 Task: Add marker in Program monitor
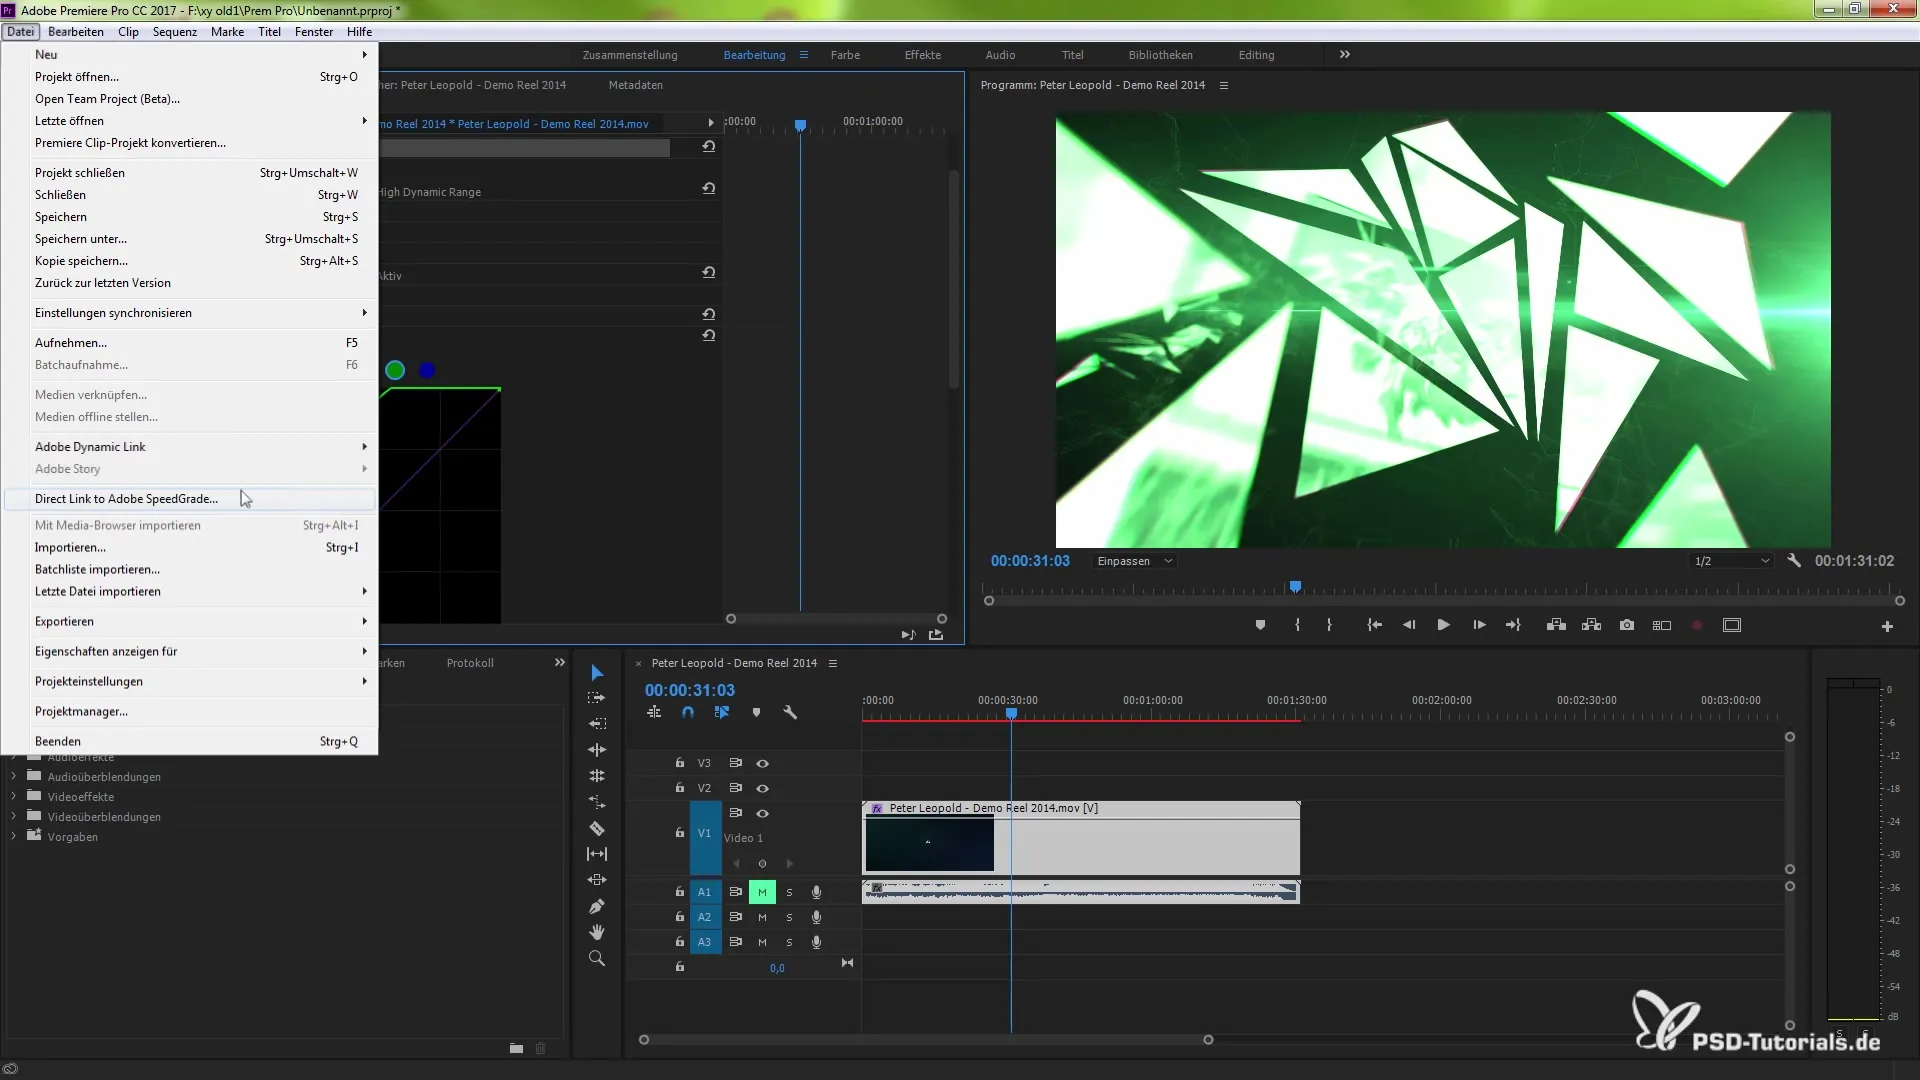(x=1260, y=625)
